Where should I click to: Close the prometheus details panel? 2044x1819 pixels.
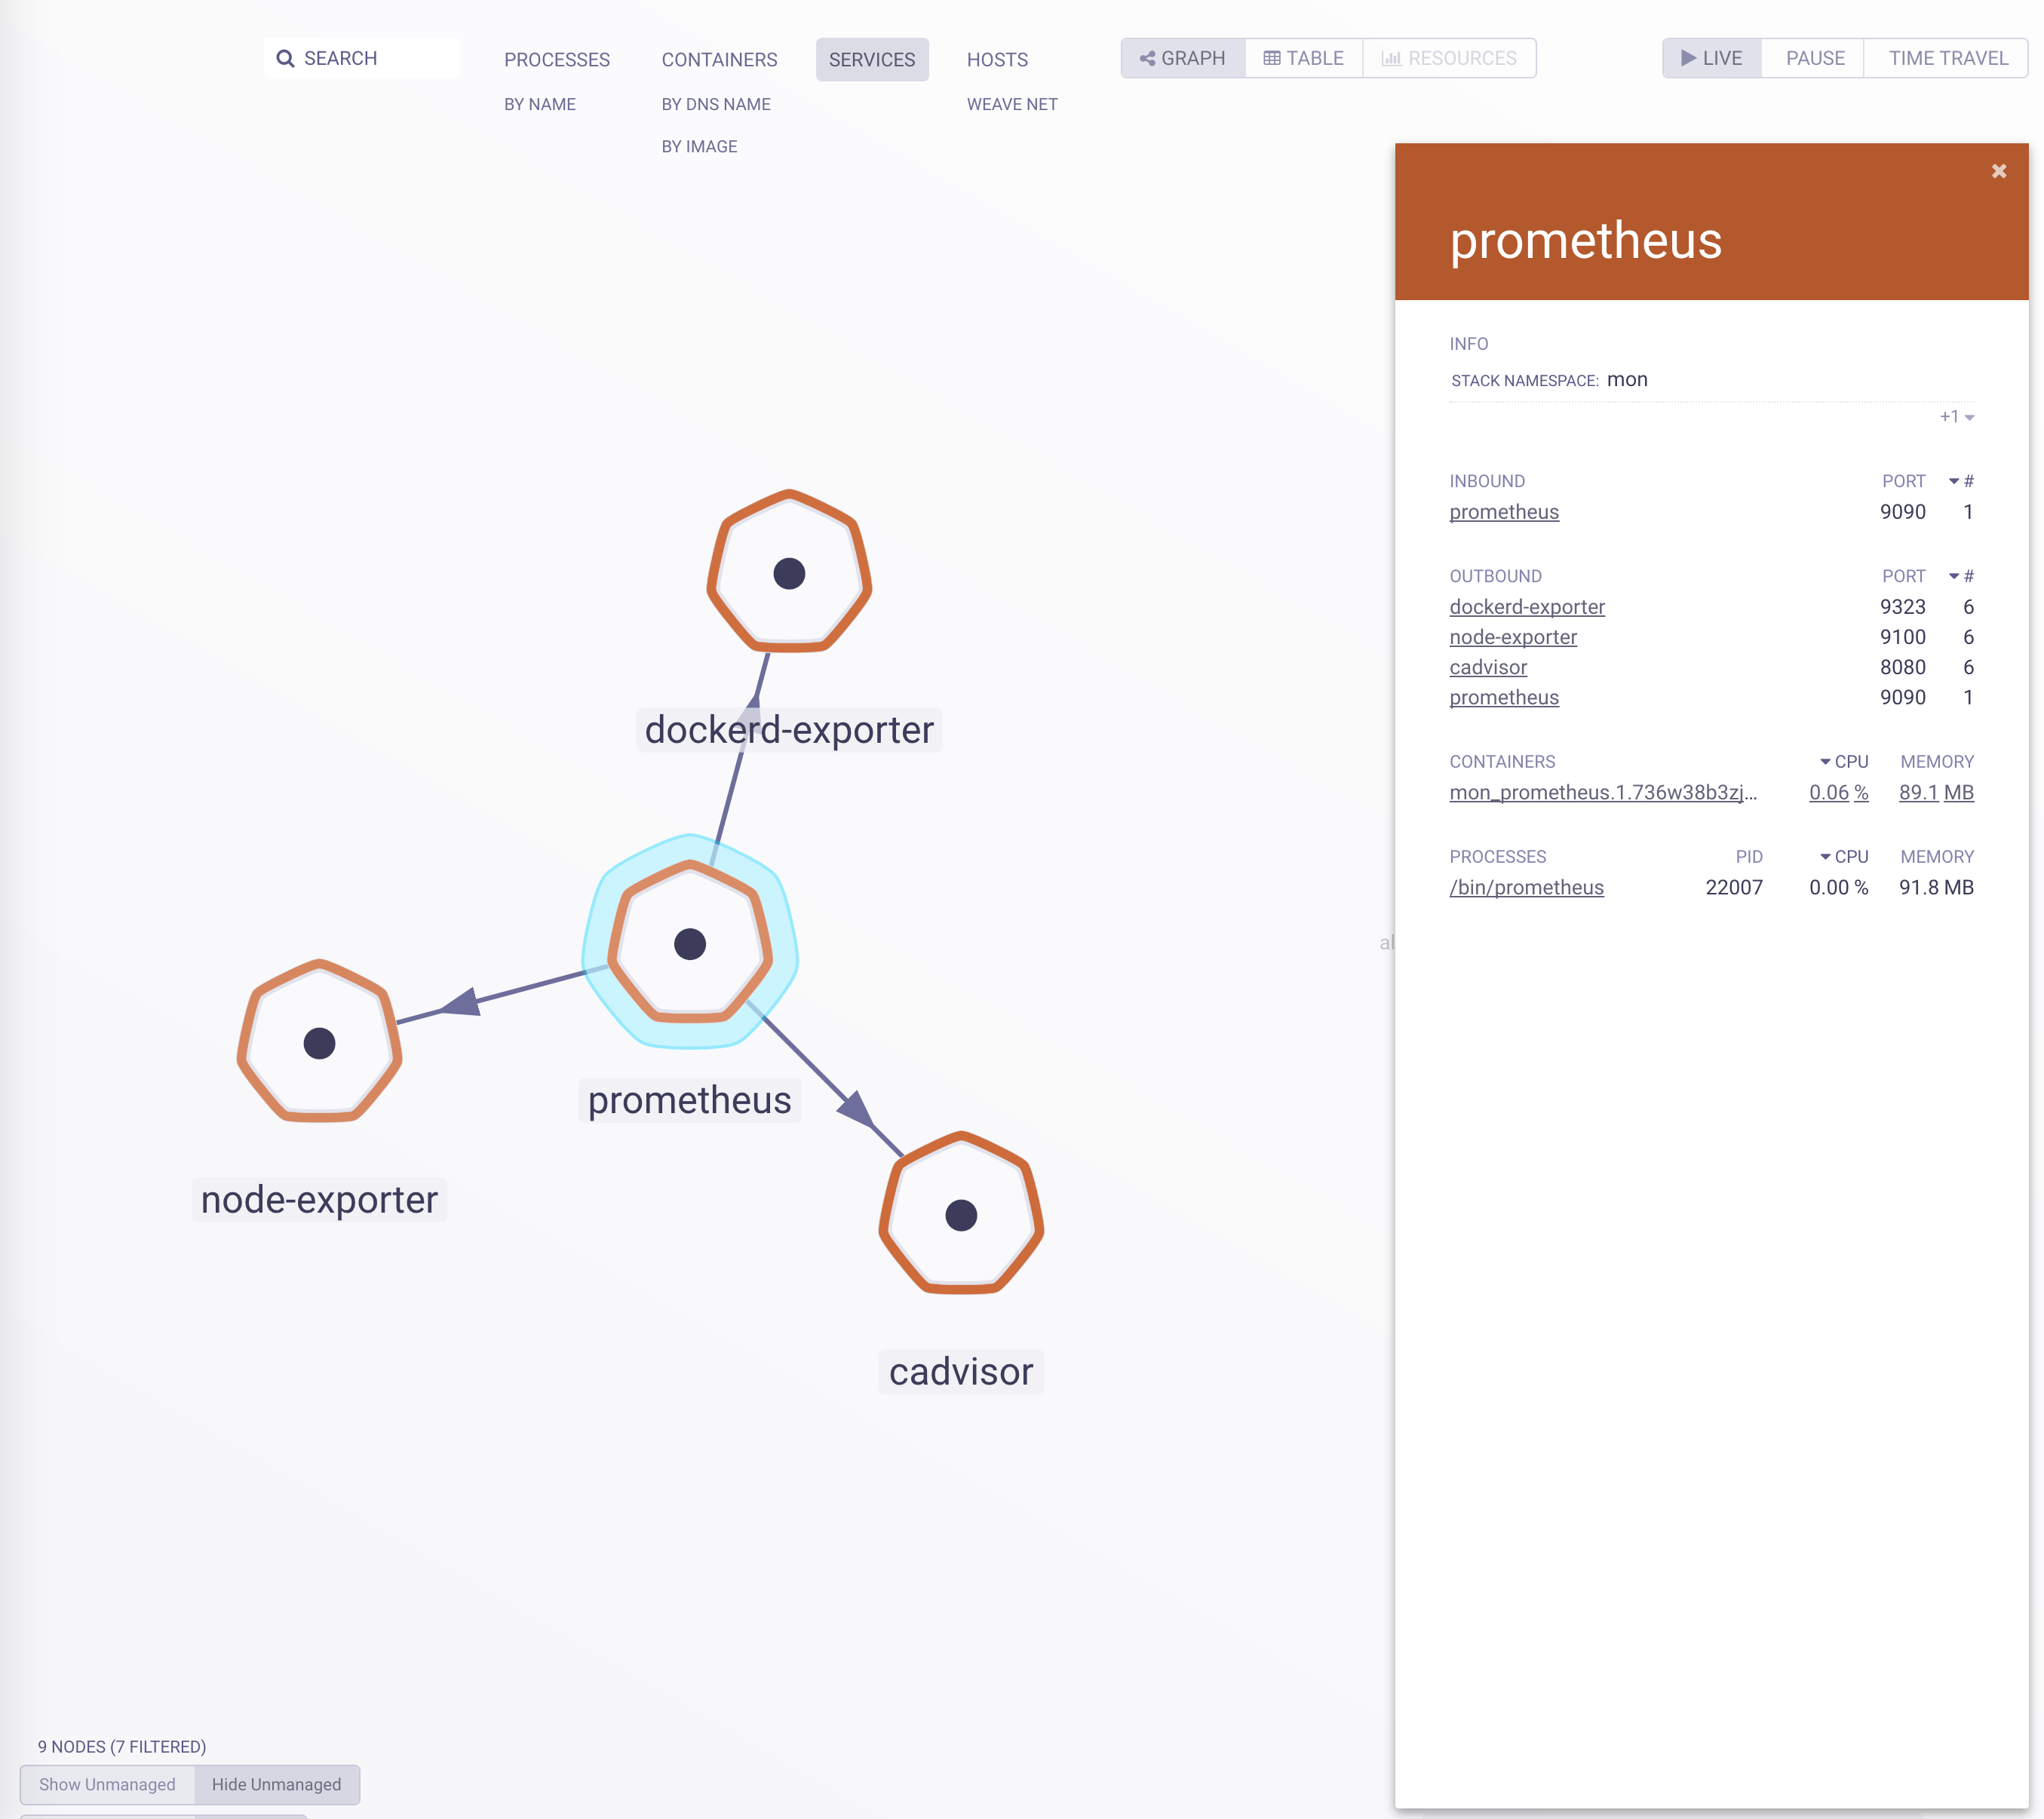(x=1998, y=171)
